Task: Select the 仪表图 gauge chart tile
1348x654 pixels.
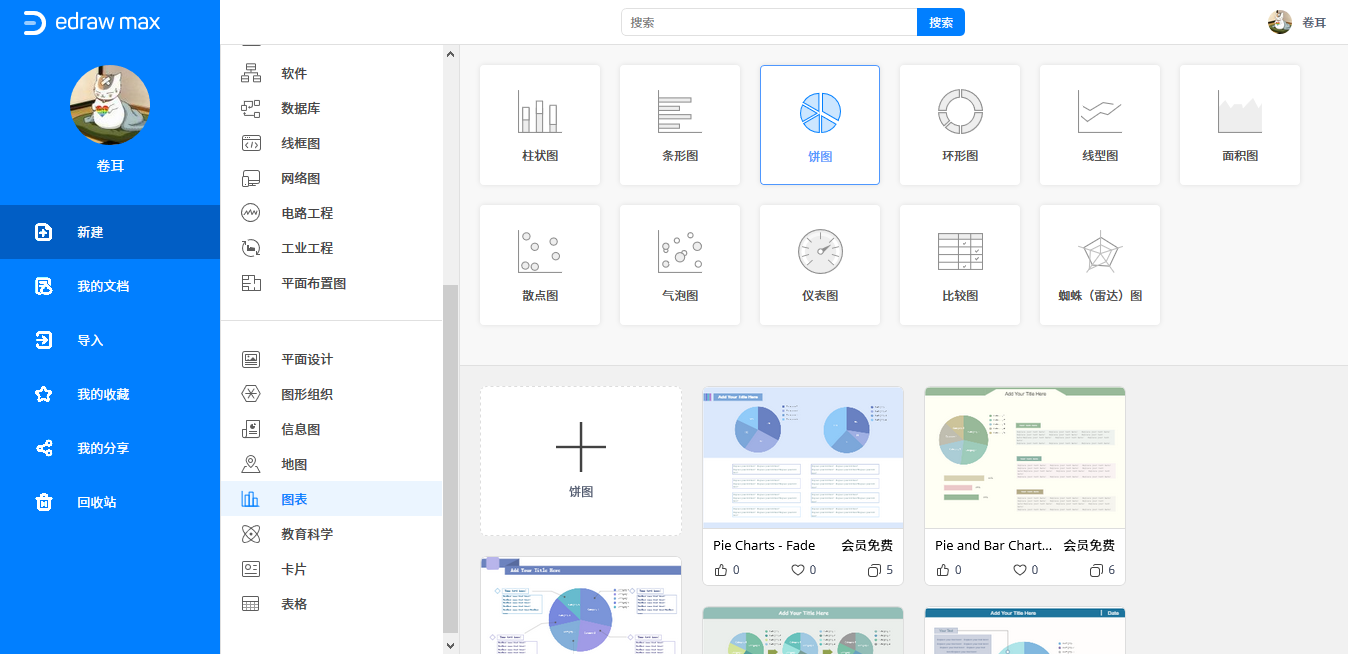Action: 820,265
